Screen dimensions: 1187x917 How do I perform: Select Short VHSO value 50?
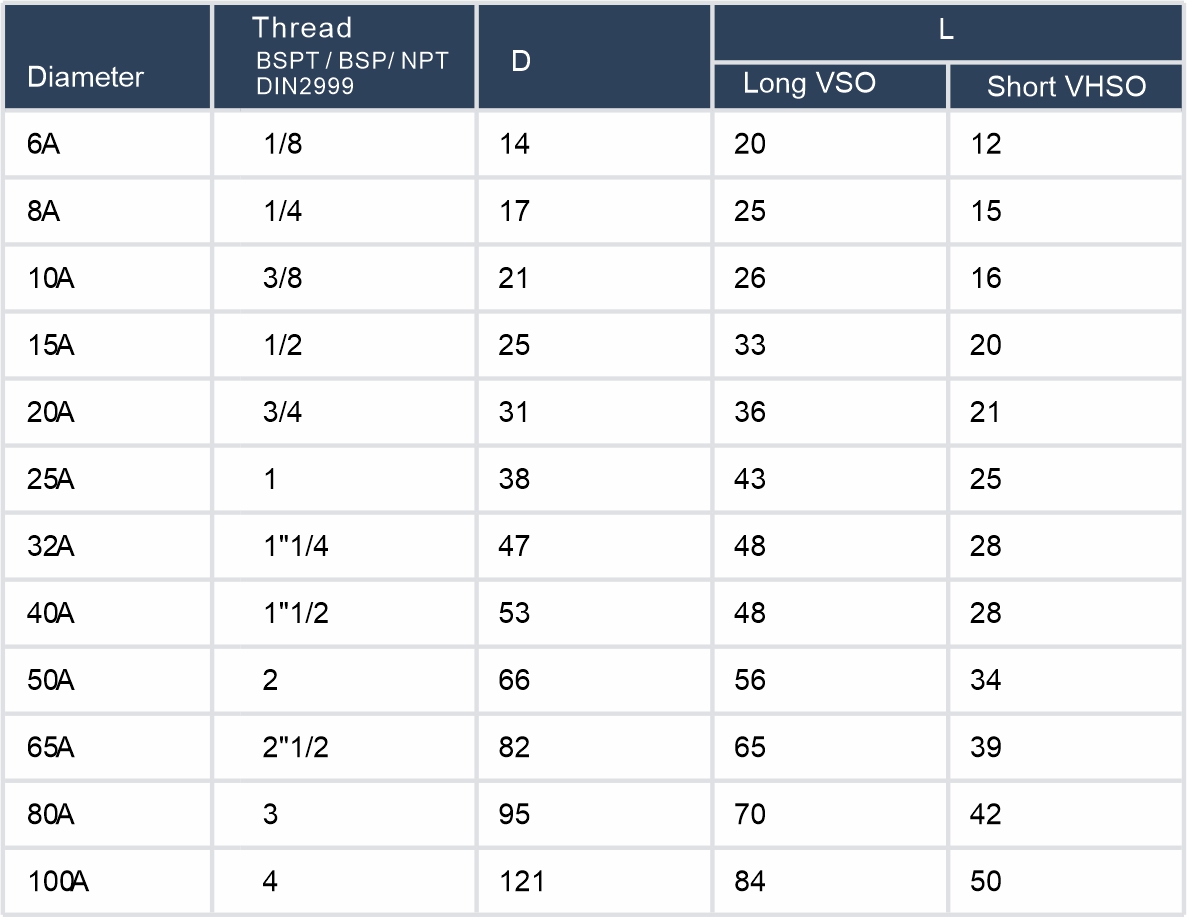coord(985,881)
